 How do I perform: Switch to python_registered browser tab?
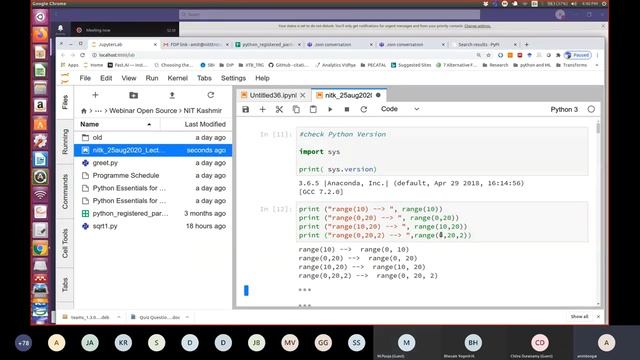point(268,44)
